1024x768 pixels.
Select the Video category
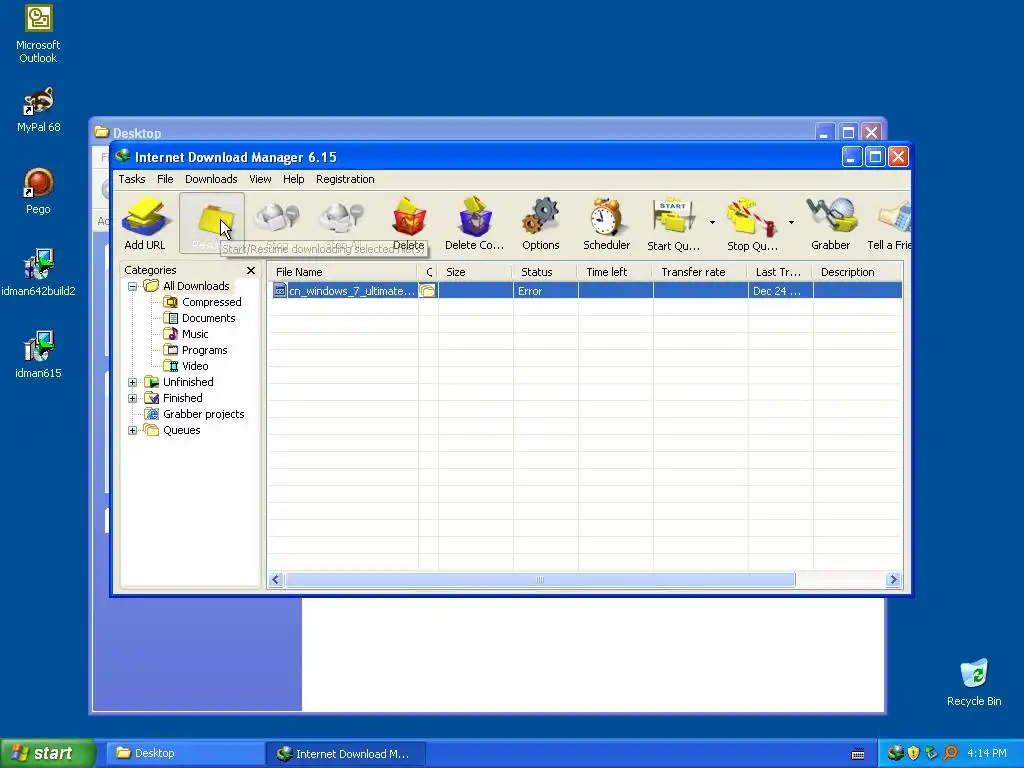click(x=195, y=366)
